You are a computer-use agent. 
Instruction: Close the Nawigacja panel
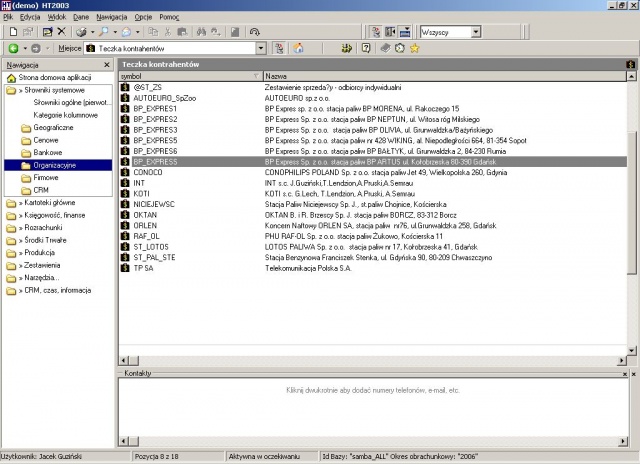pos(107,65)
